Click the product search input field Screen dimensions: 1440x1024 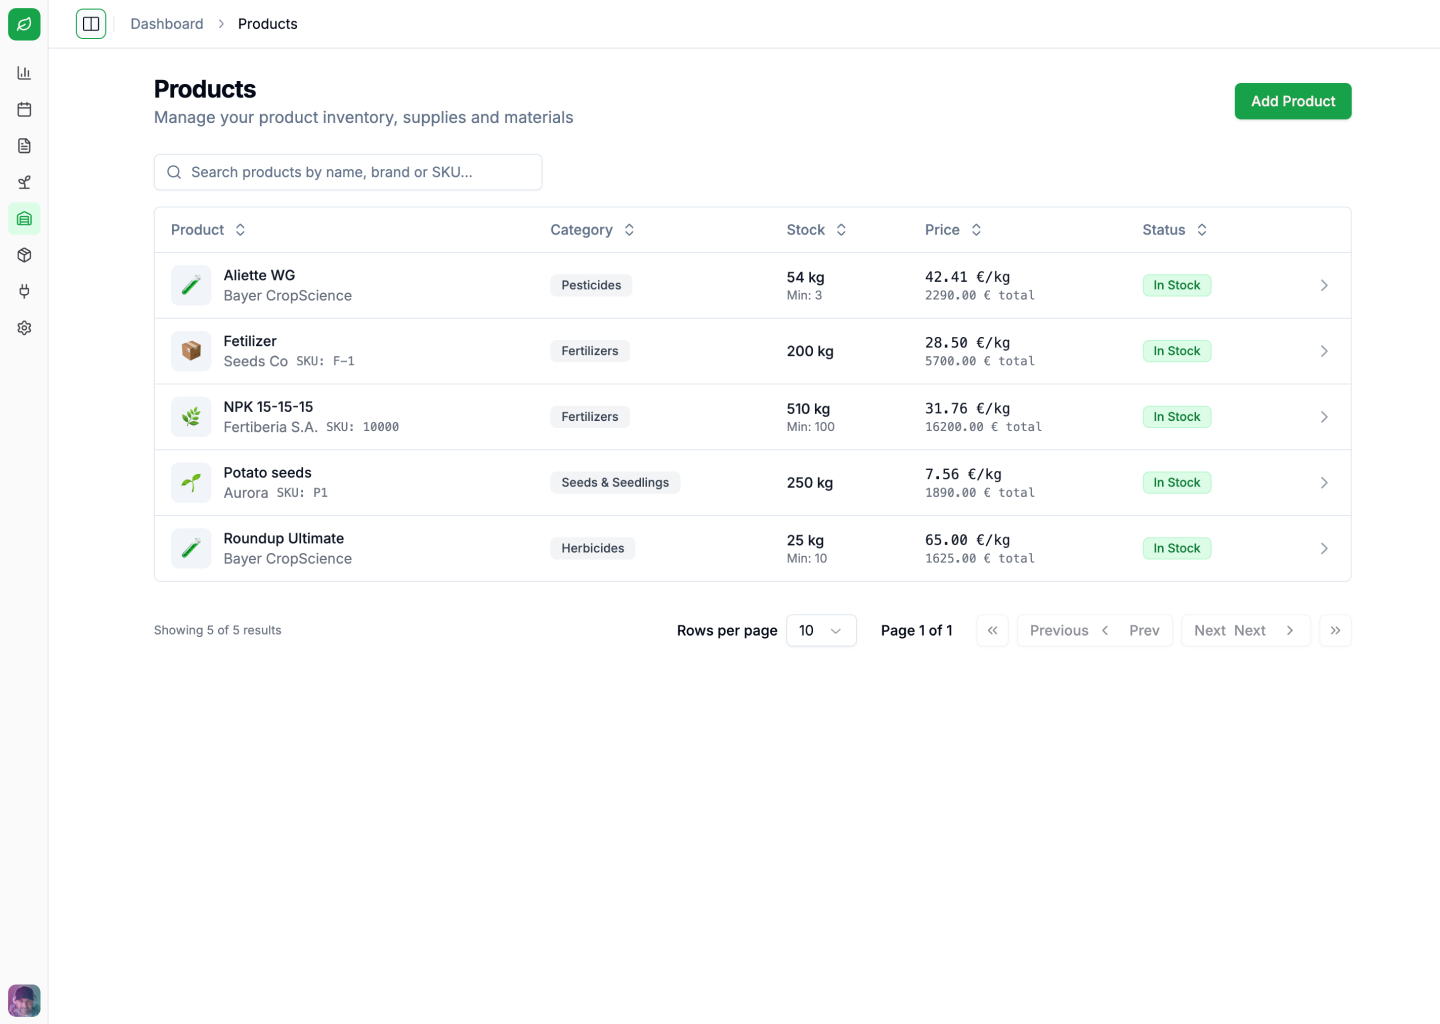tap(348, 171)
